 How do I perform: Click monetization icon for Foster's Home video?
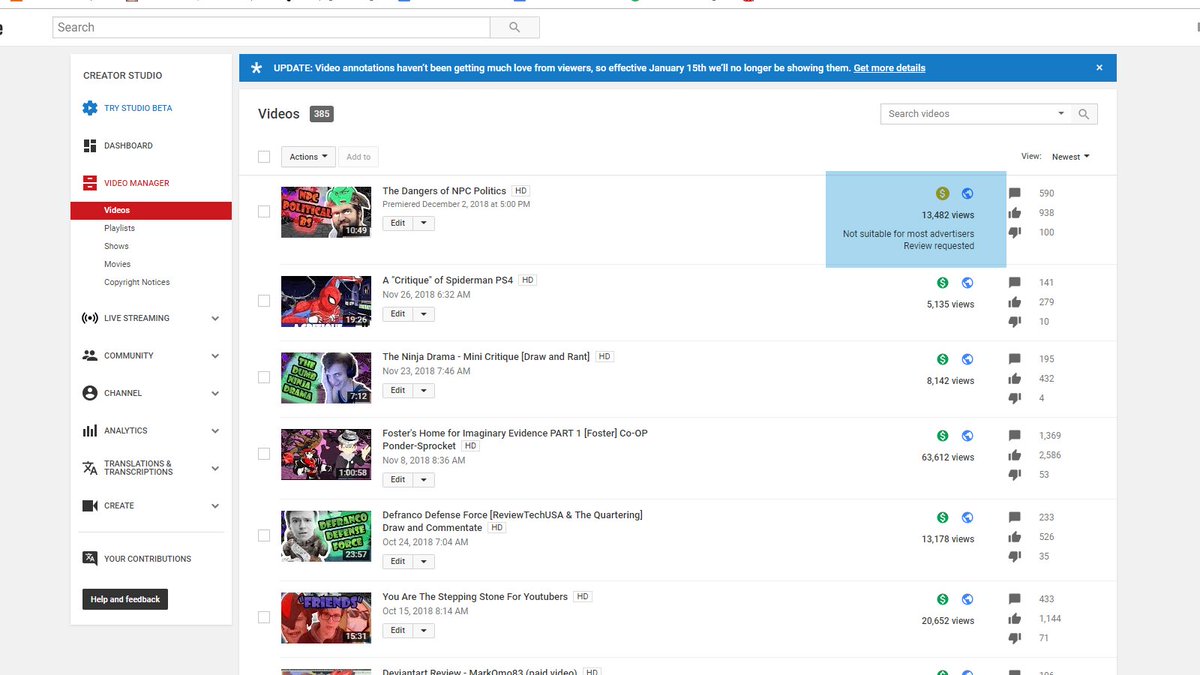click(942, 436)
